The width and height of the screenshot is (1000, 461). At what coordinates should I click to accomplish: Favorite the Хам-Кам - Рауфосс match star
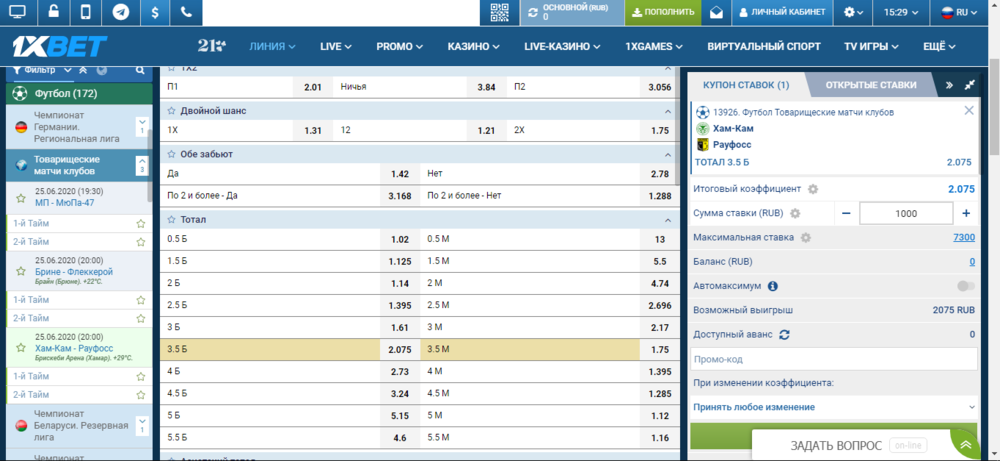21,348
